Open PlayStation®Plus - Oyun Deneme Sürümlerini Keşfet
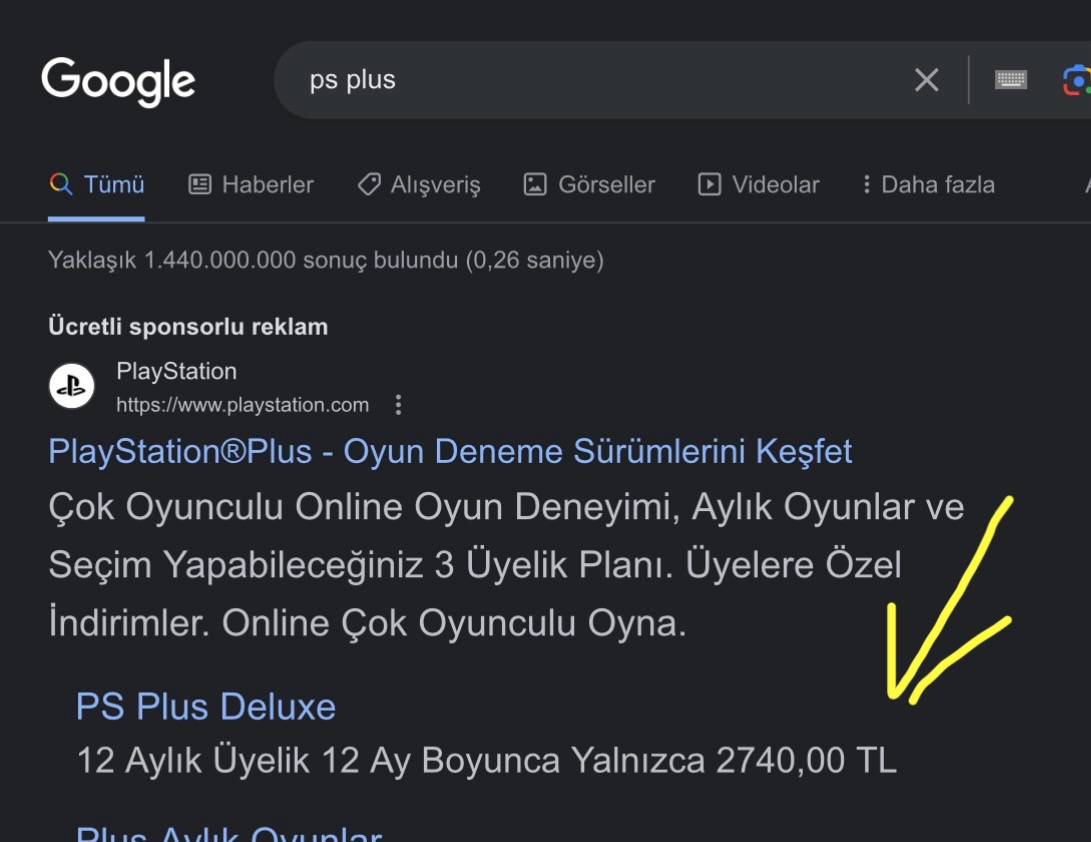1091x842 pixels. point(450,452)
